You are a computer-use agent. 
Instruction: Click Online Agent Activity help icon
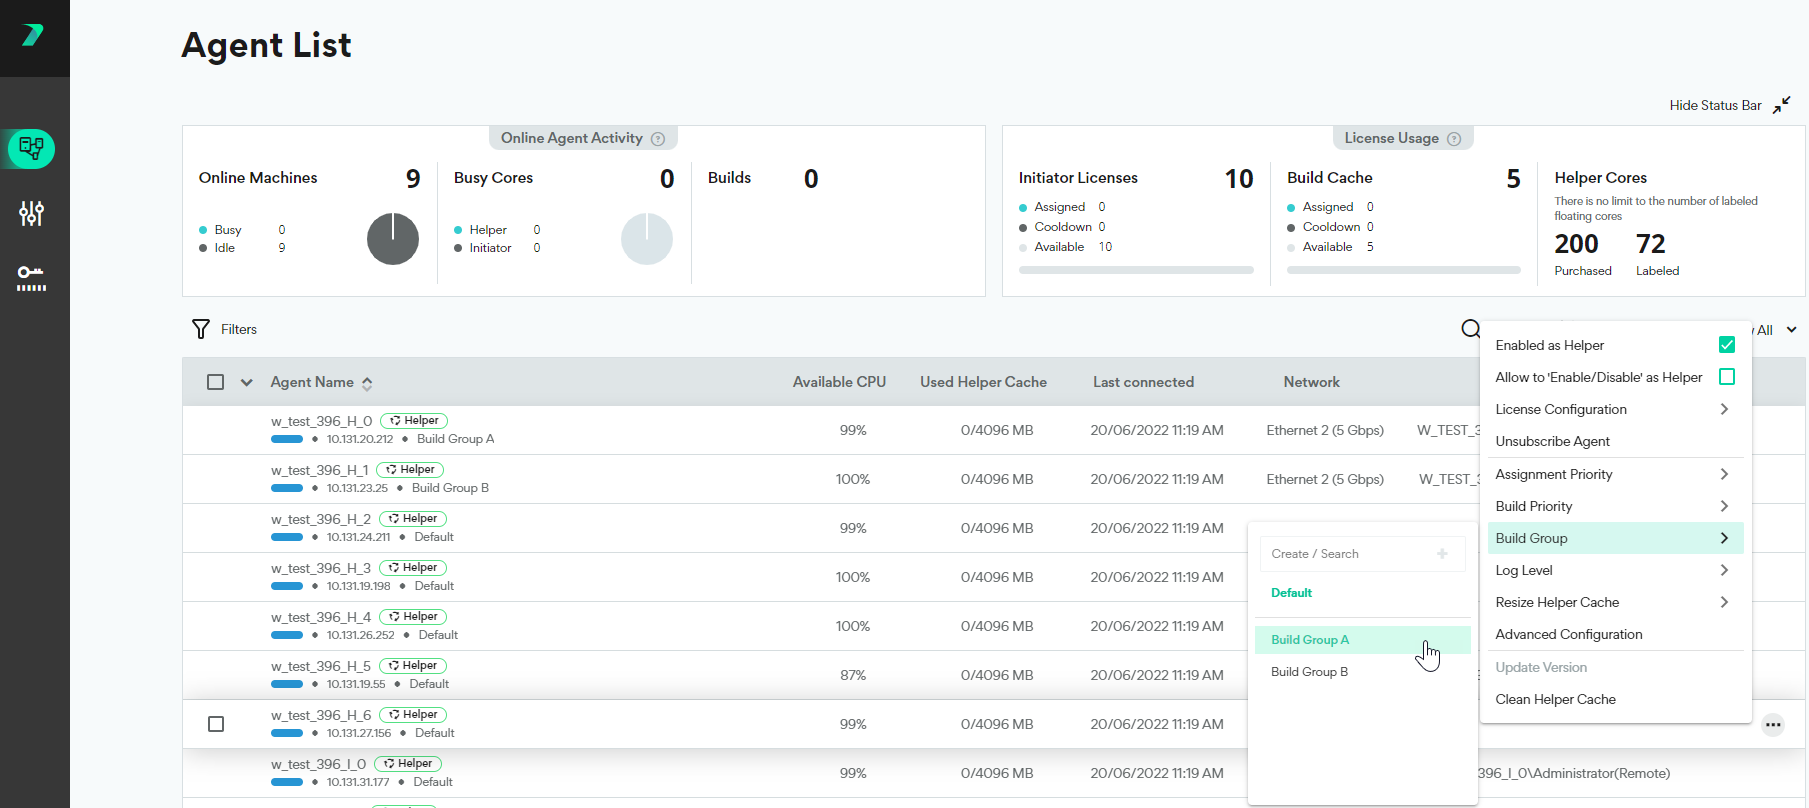pos(658,139)
